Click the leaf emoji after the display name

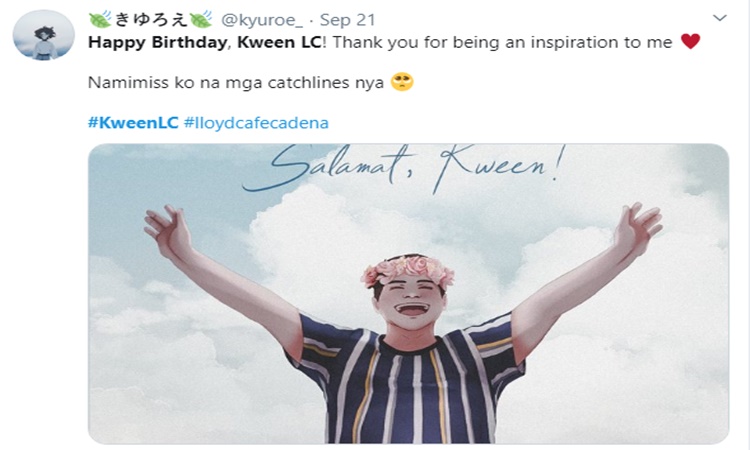pos(200,20)
